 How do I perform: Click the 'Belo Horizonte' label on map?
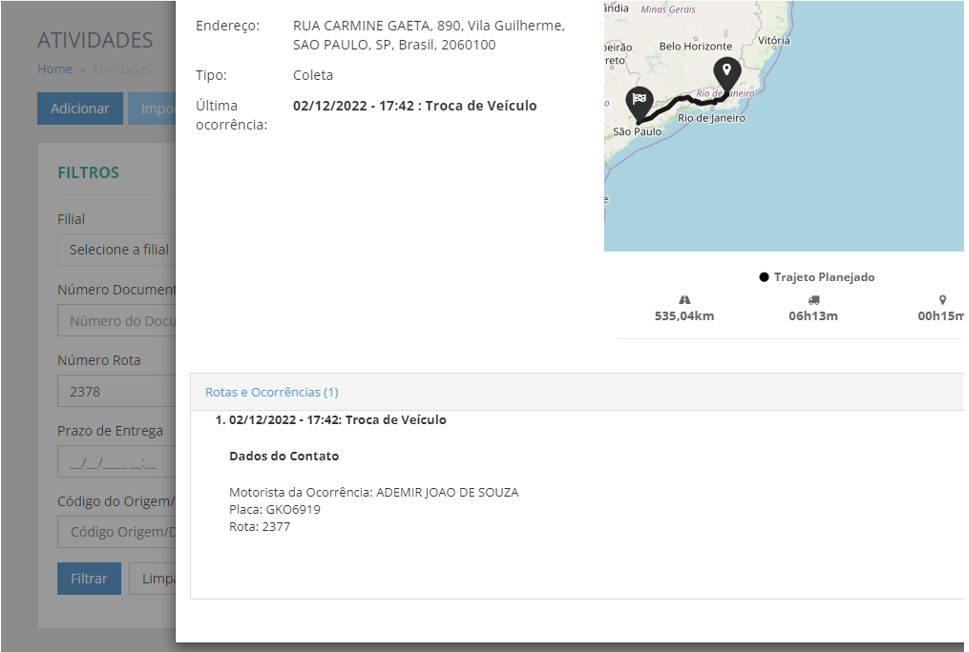click(x=696, y=46)
